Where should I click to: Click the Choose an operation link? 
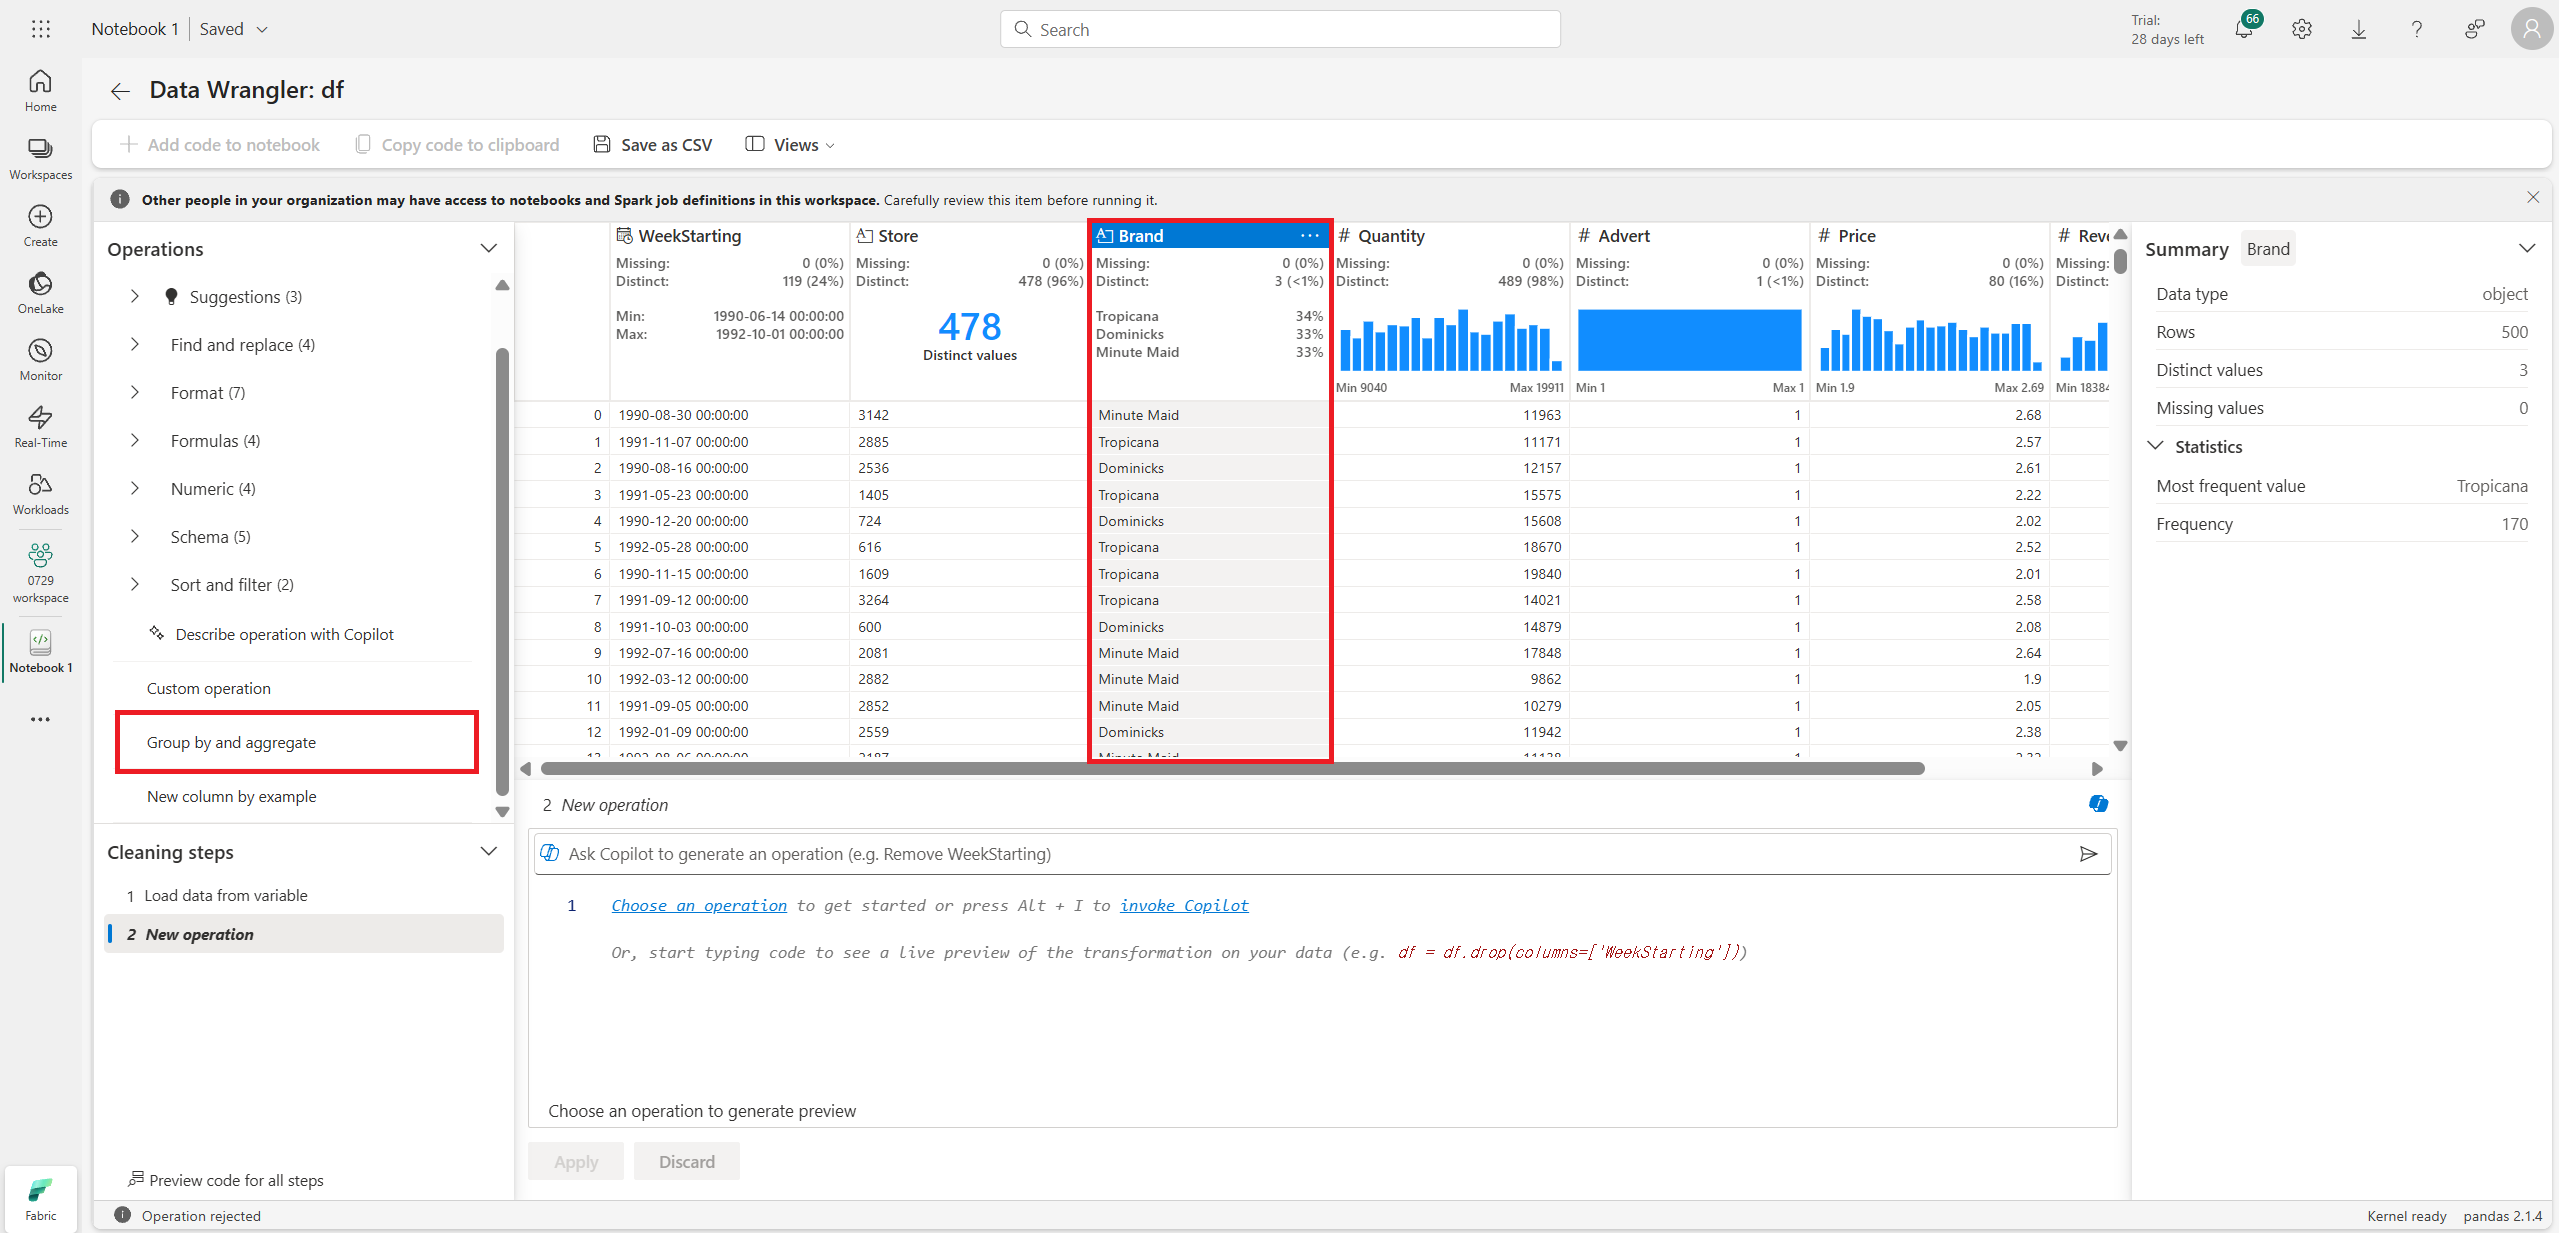(x=698, y=905)
